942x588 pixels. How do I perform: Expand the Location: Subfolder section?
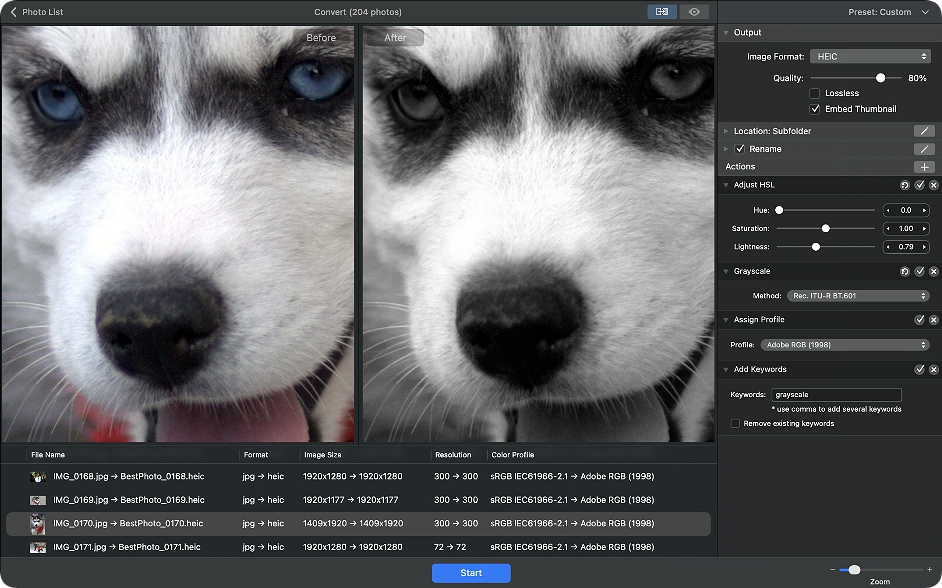(x=726, y=131)
